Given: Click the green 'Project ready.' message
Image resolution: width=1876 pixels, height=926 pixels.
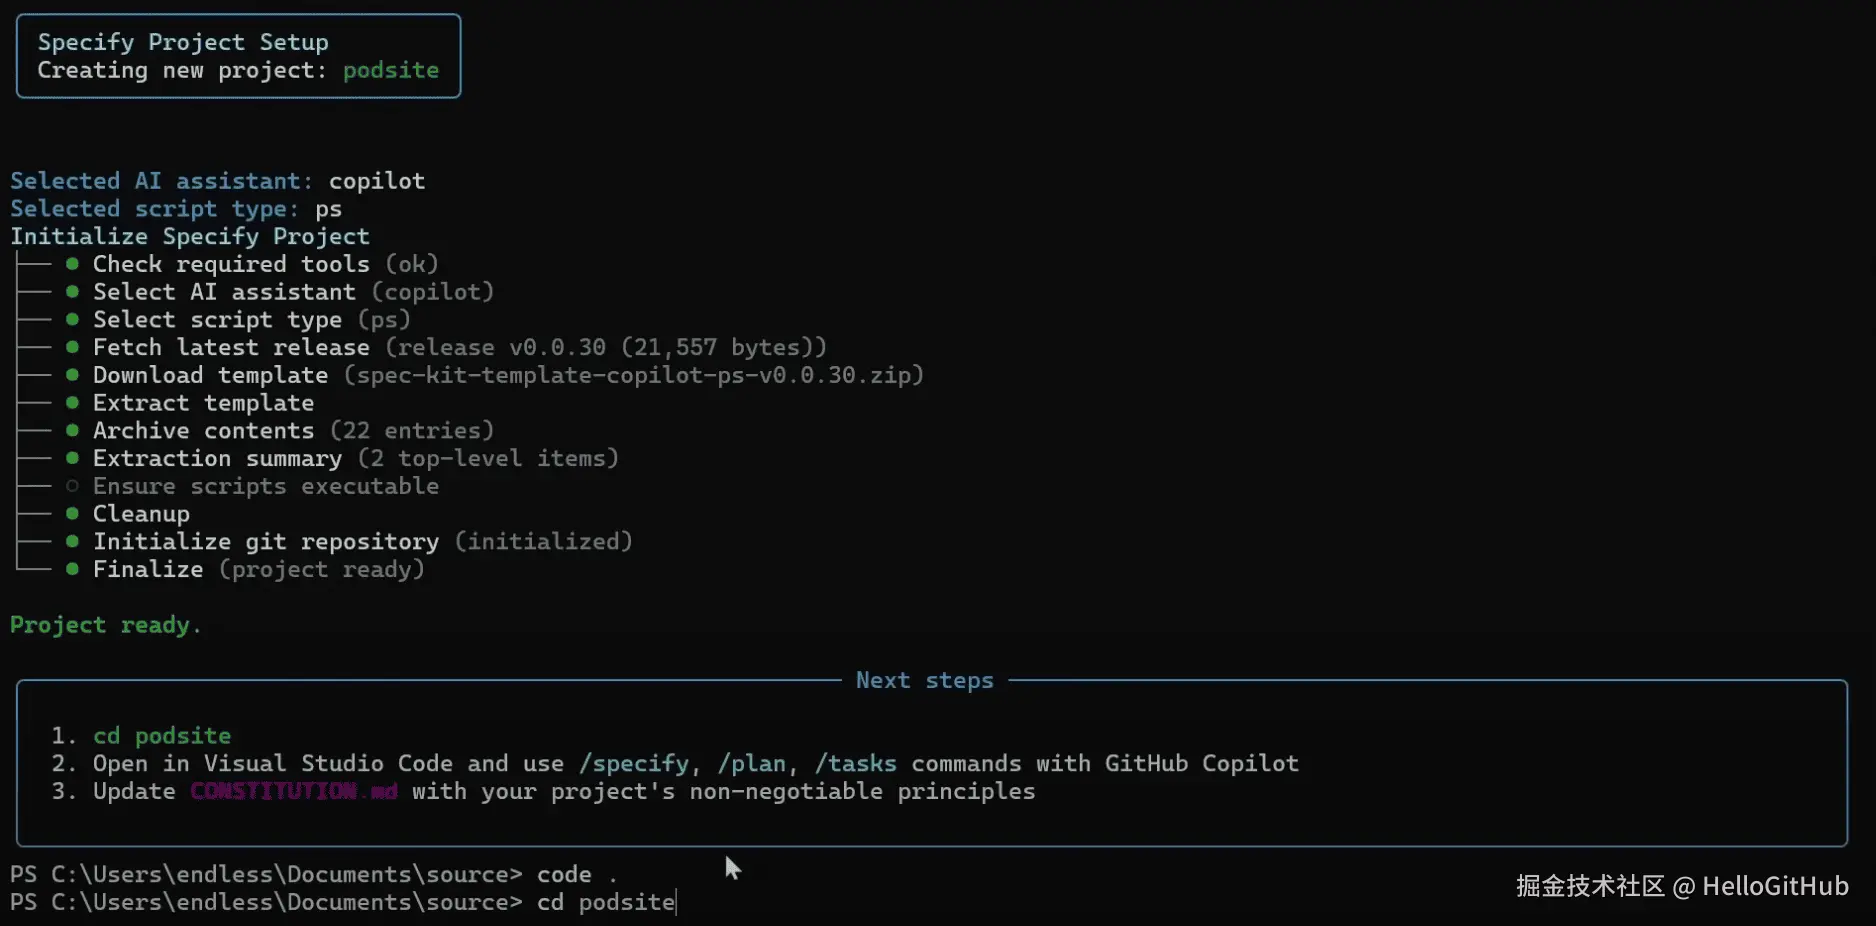Looking at the screenshot, I should [105, 625].
